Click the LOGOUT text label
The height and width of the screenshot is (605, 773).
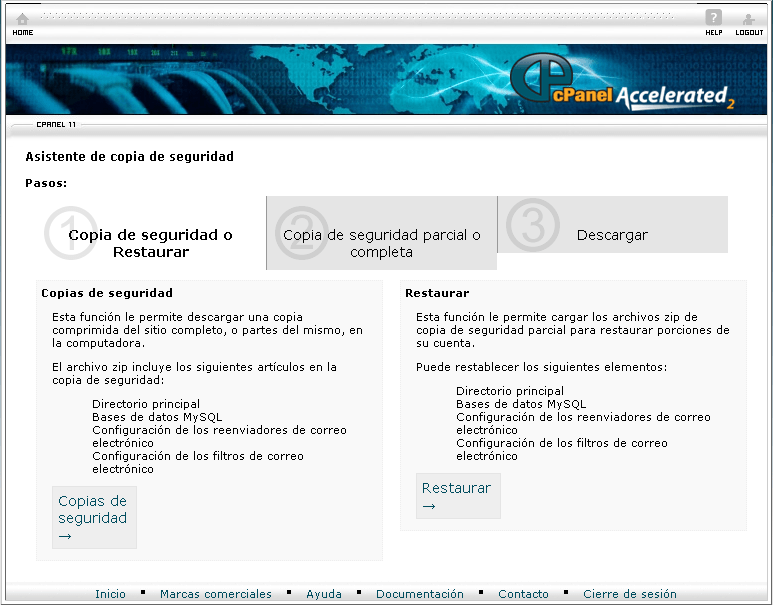[x=749, y=33]
